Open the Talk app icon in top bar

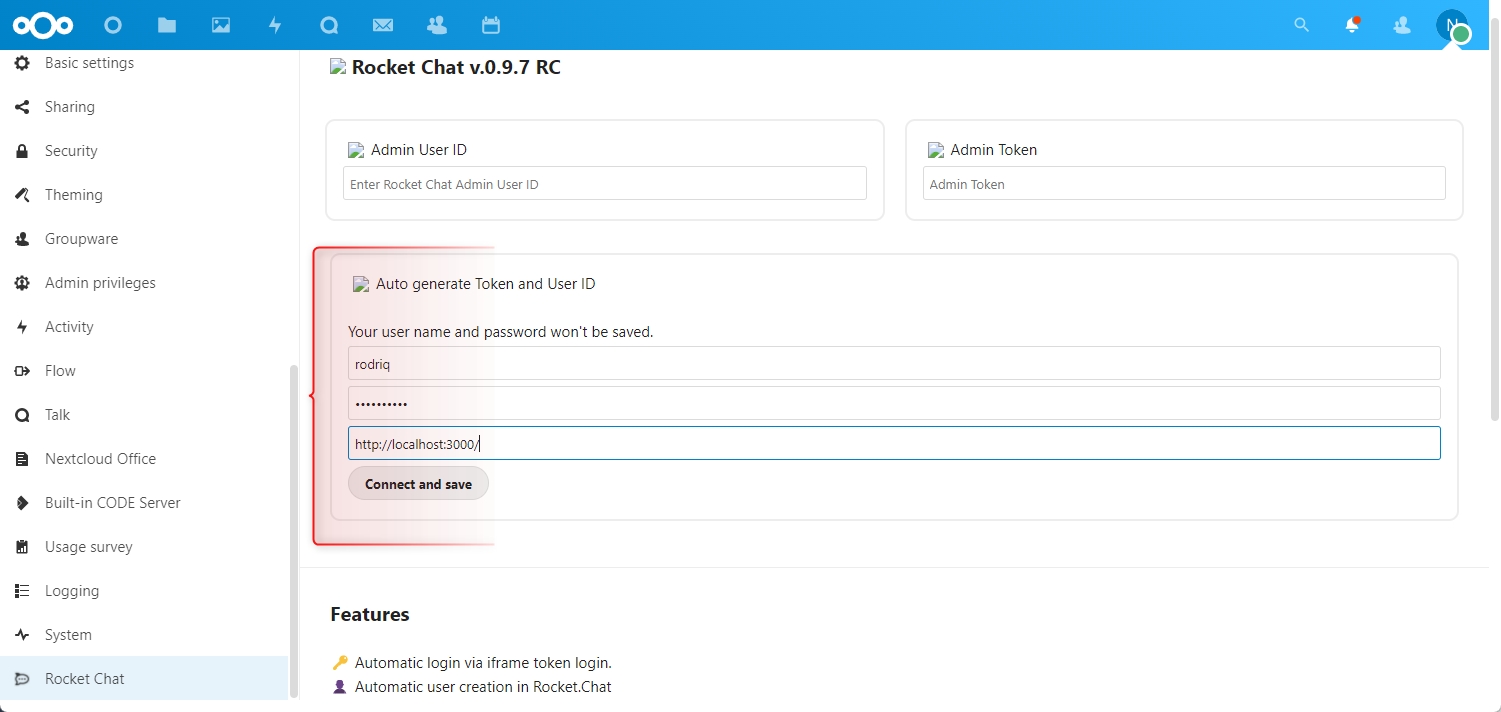click(329, 25)
